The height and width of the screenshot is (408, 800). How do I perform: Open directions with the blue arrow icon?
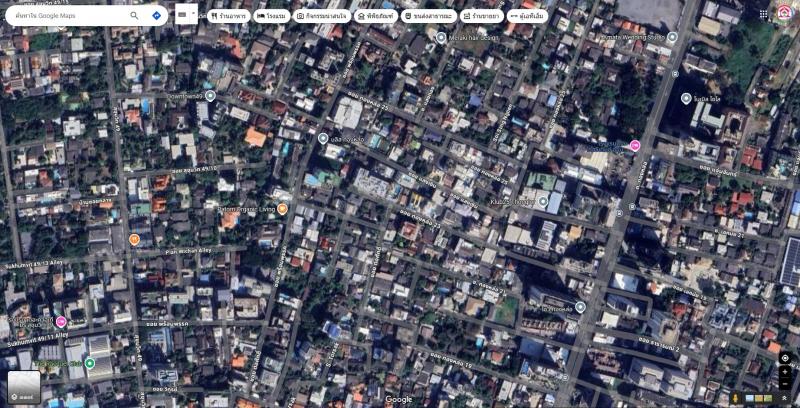tap(157, 16)
